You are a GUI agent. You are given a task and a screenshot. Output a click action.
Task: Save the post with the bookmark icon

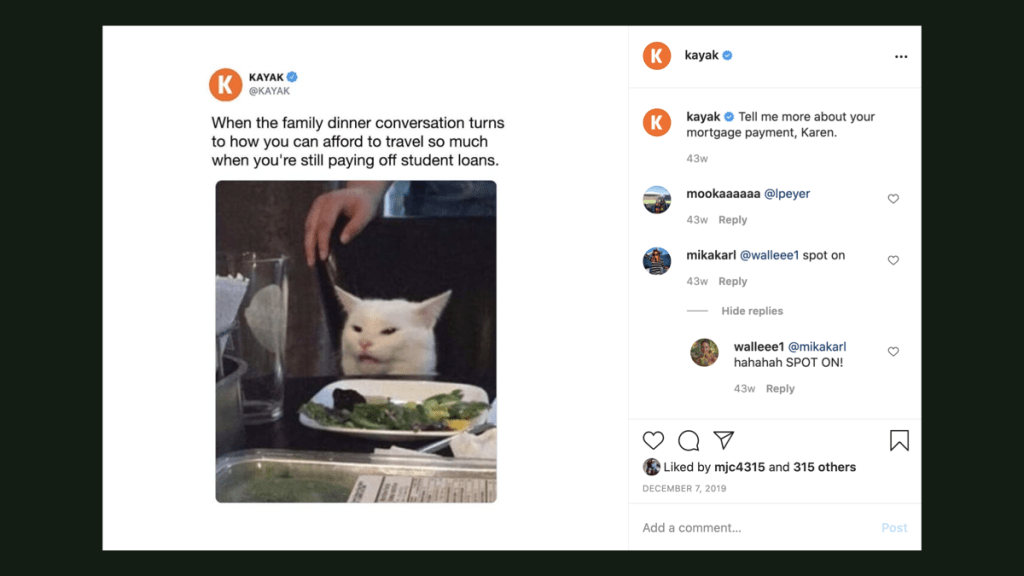(899, 440)
